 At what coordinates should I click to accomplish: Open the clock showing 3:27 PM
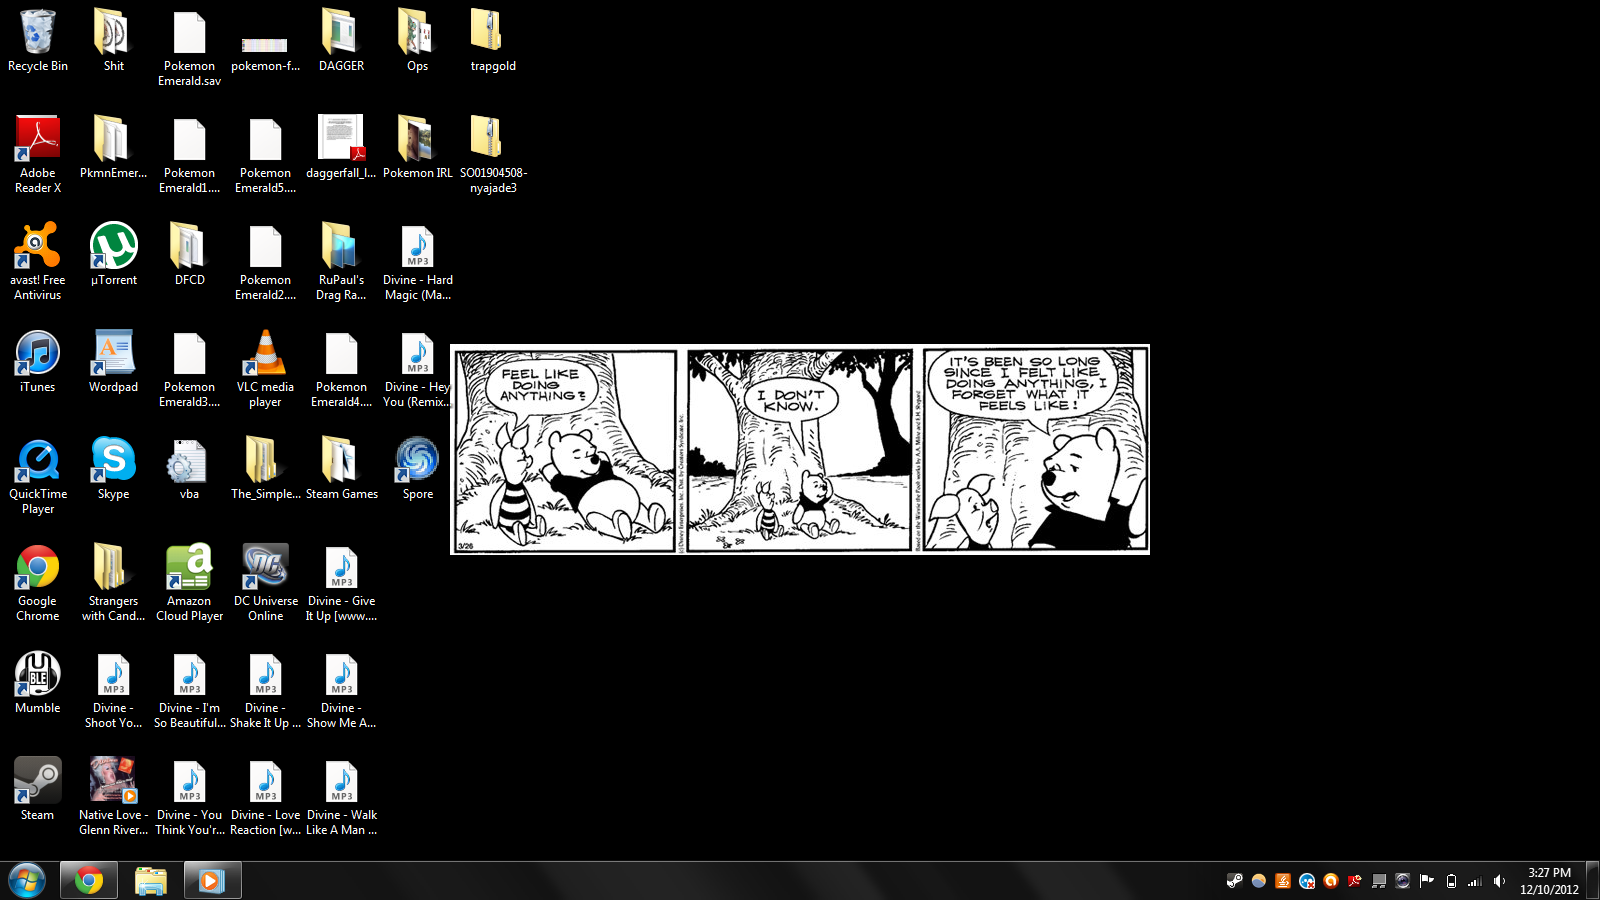coord(1549,881)
